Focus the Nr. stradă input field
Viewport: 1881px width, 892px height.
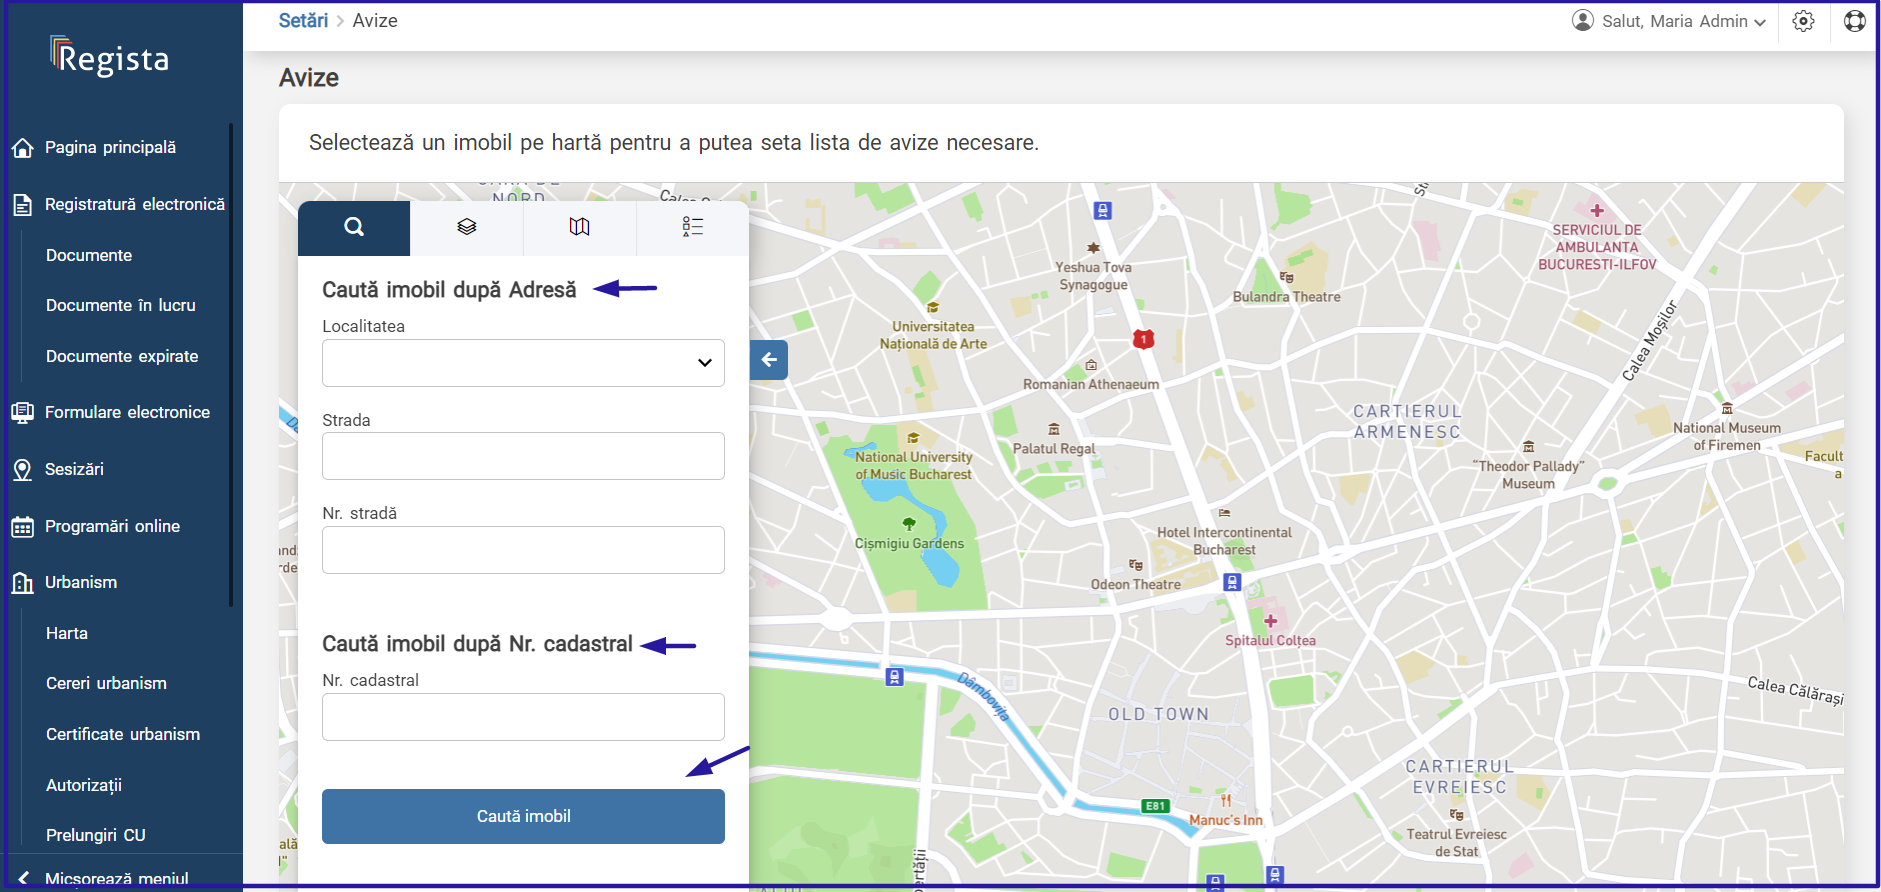pyautogui.click(x=523, y=550)
